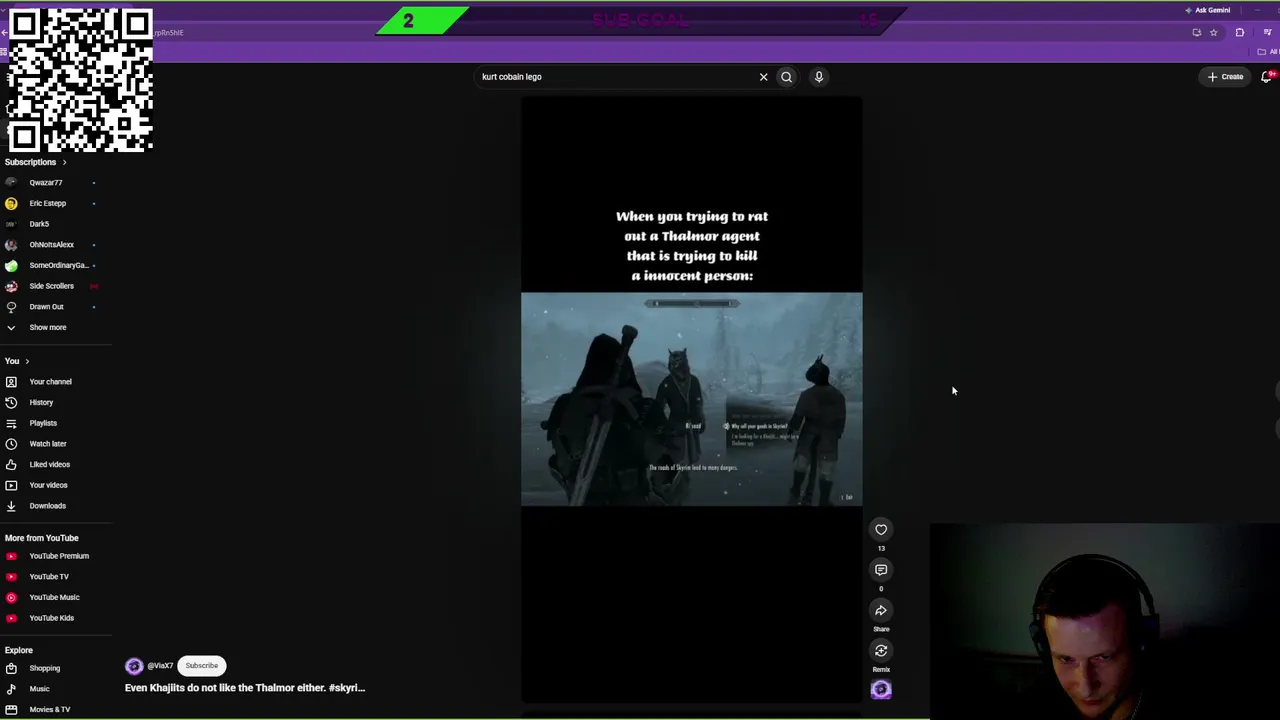The image size is (1280, 720).
Task: Click the Short title 'Even Khajiits do not like...'
Action: (x=245, y=688)
